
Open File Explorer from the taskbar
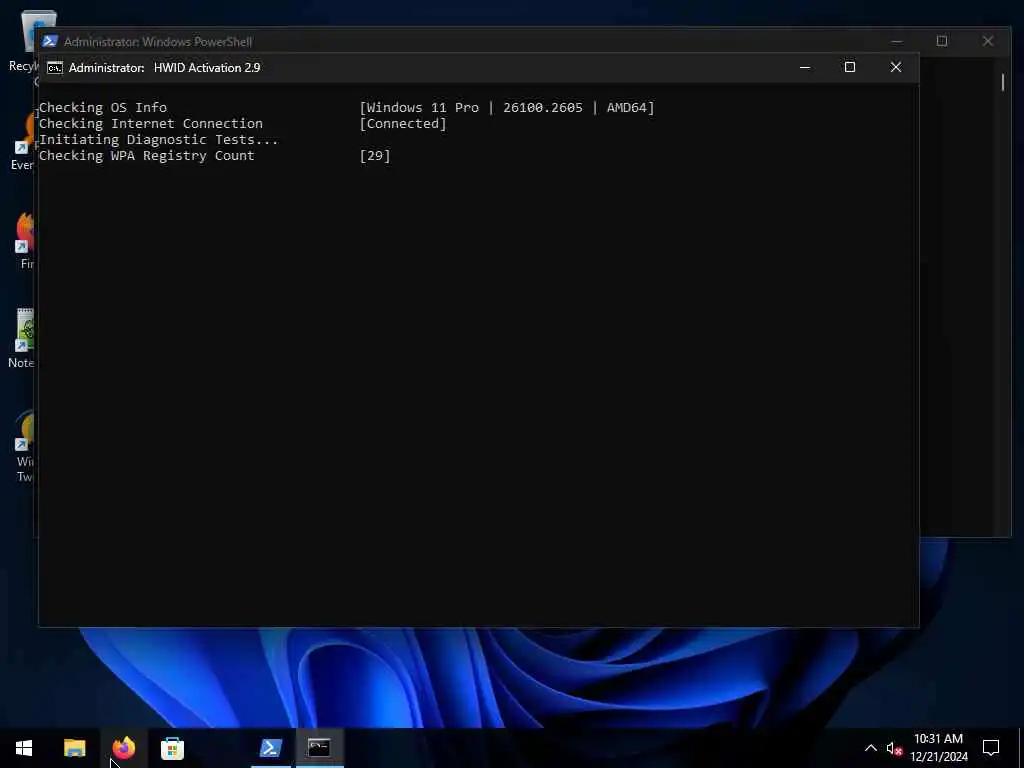pyautogui.click(x=74, y=748)
